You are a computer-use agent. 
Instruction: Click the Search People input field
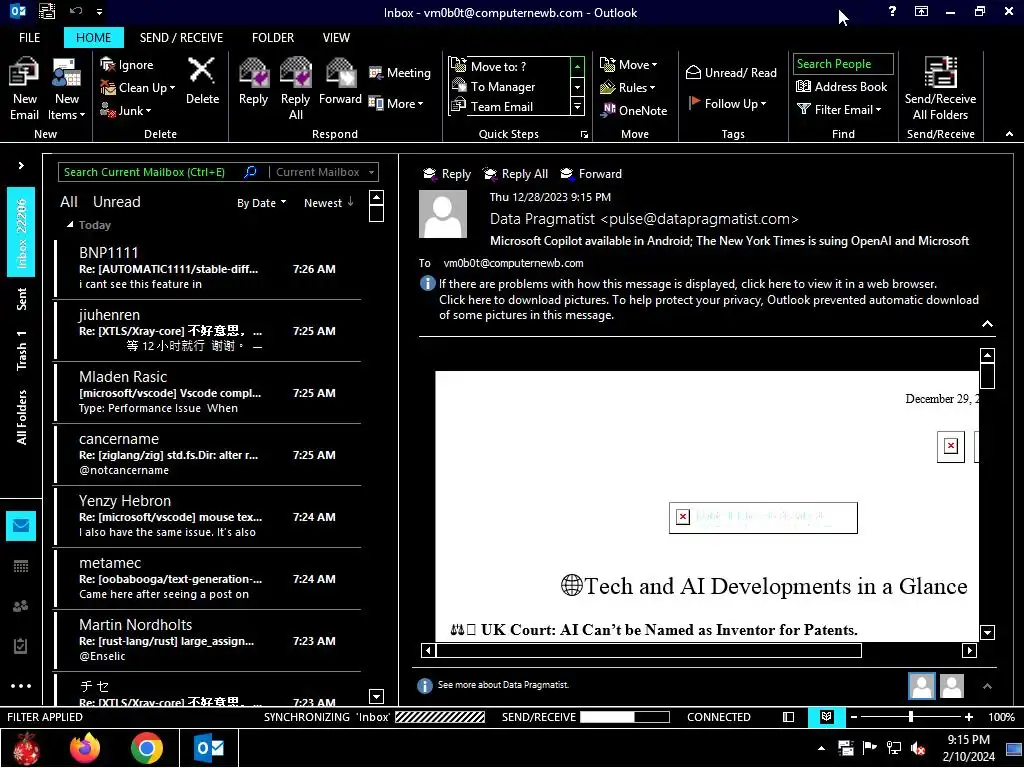[842, 63]
